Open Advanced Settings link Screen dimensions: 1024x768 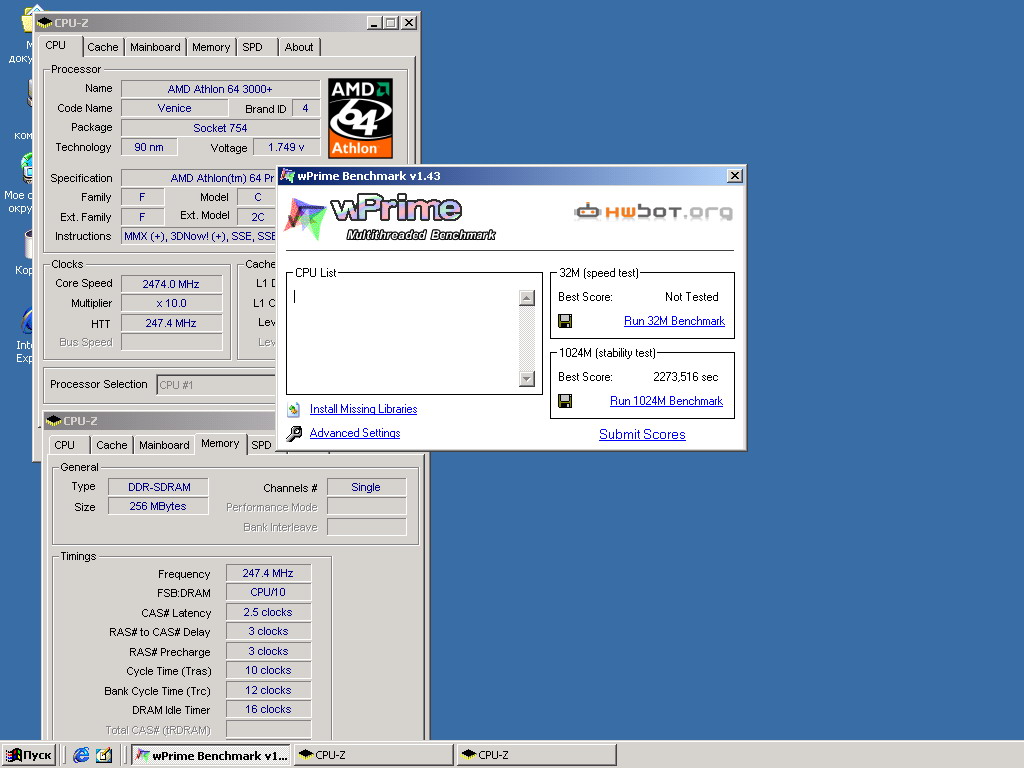(x=355, y=433)
